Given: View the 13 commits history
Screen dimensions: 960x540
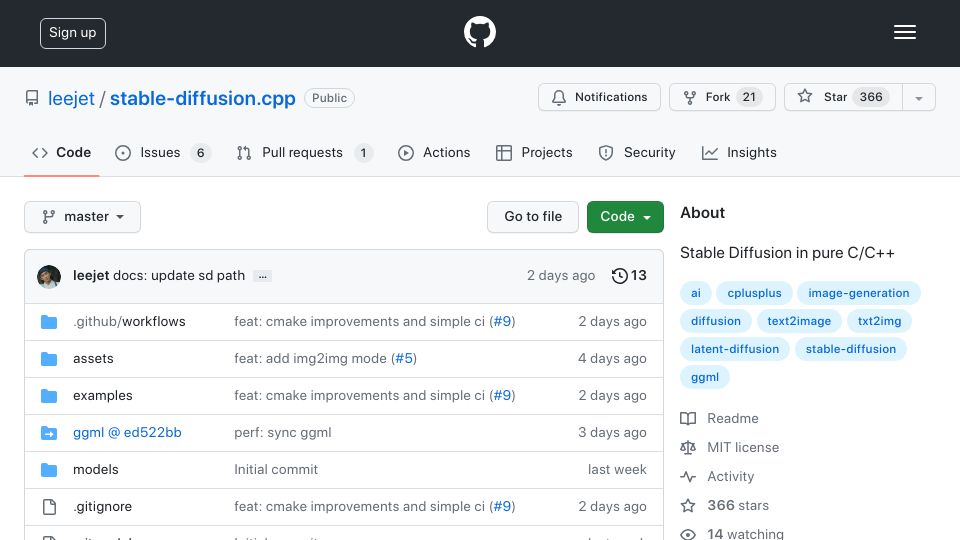Looking at the screenshot, I should pyautogui.click(x=629, y=276).
